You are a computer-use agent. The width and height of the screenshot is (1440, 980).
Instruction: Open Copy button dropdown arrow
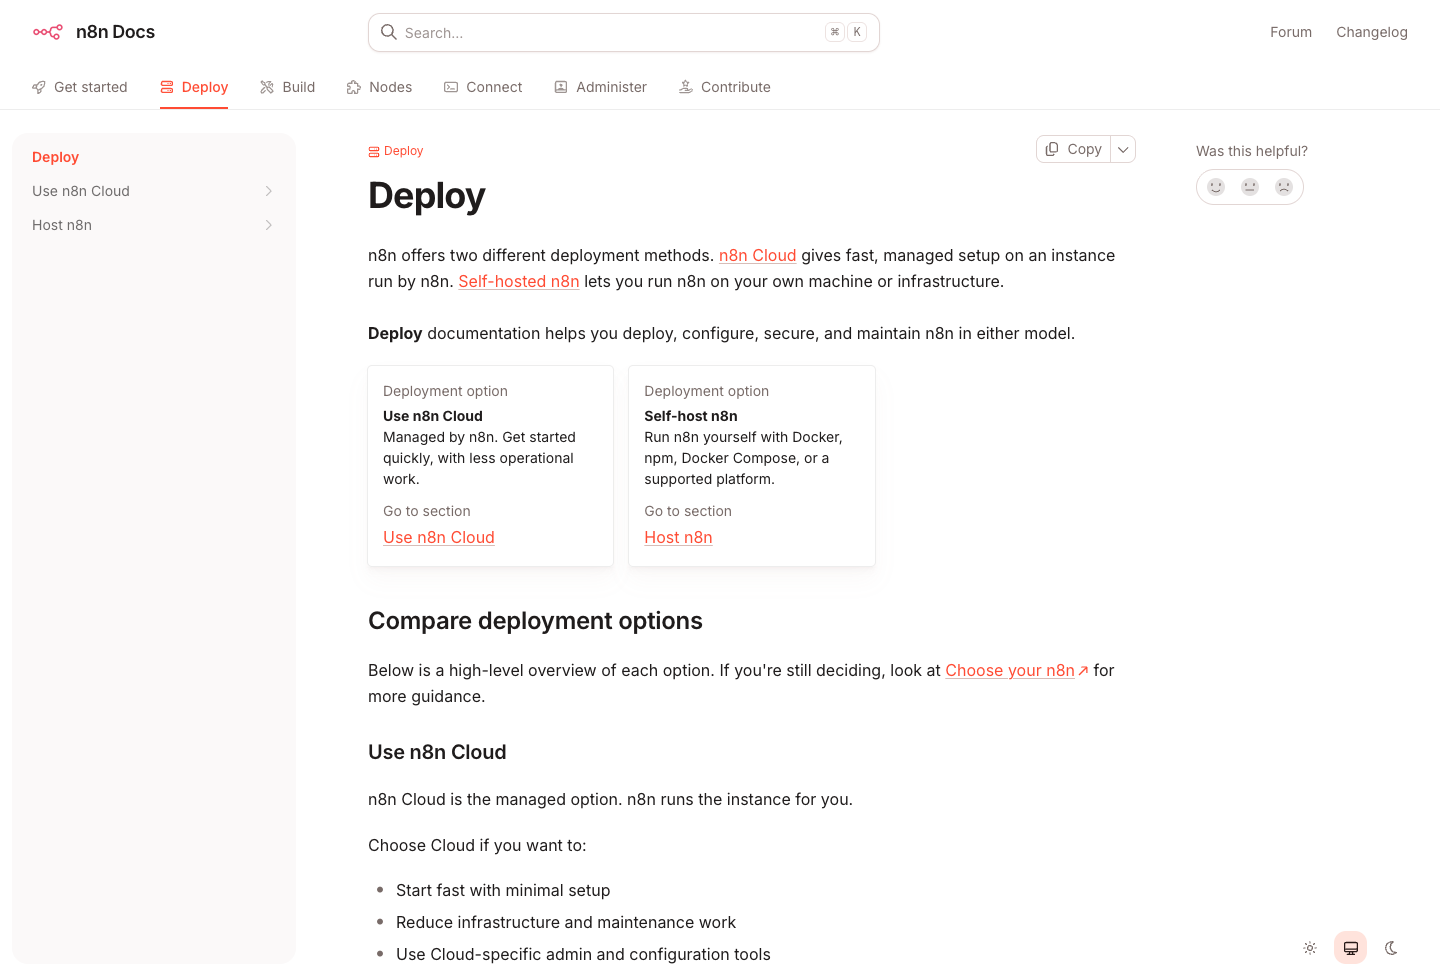click(1123, 149)
